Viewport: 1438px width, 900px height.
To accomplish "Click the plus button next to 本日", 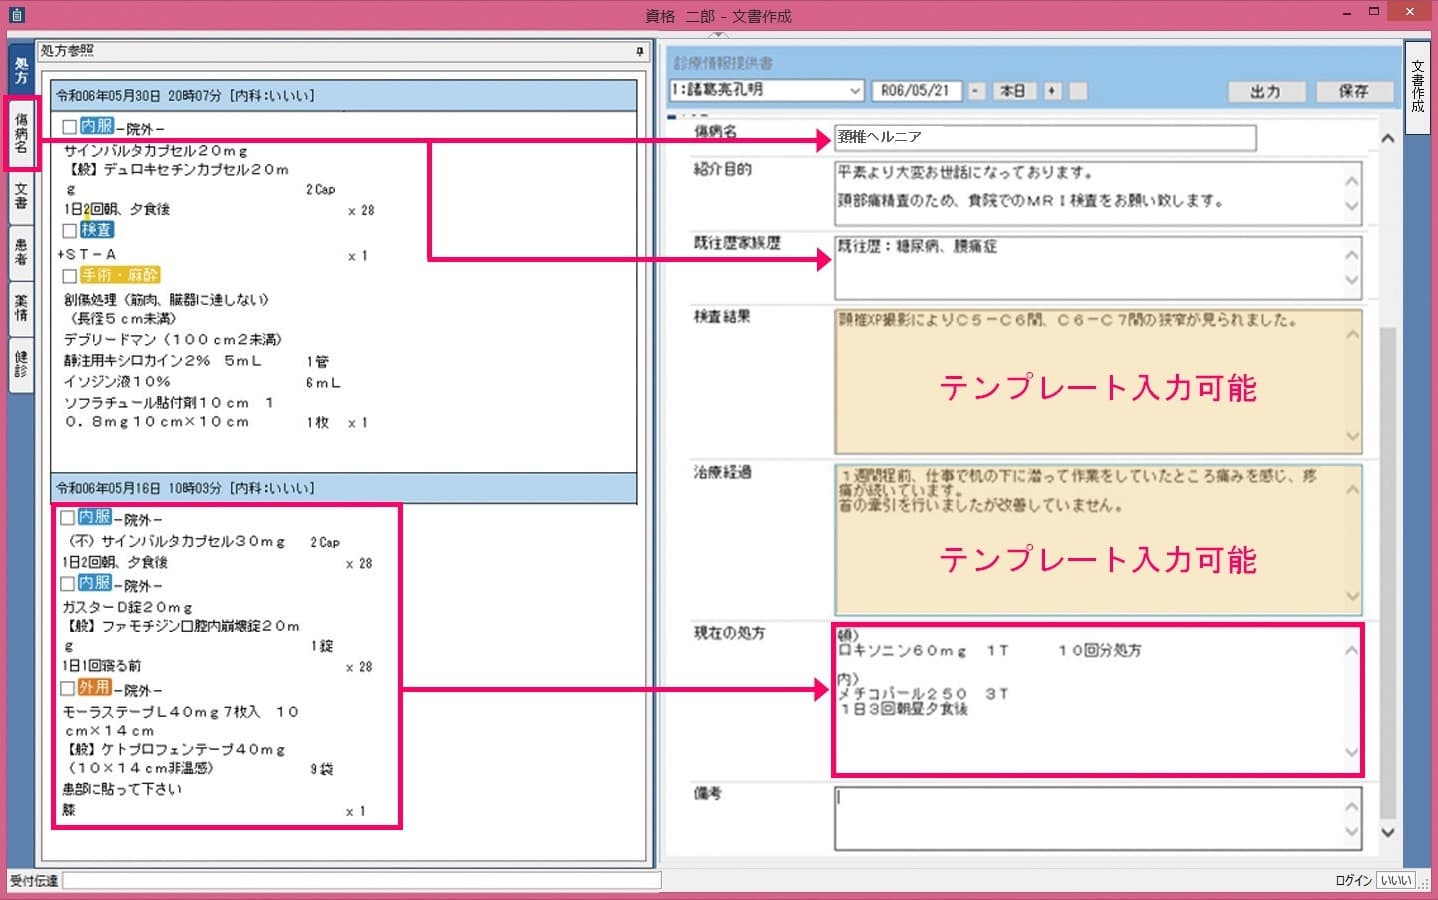I will [x=1052, y=91].
